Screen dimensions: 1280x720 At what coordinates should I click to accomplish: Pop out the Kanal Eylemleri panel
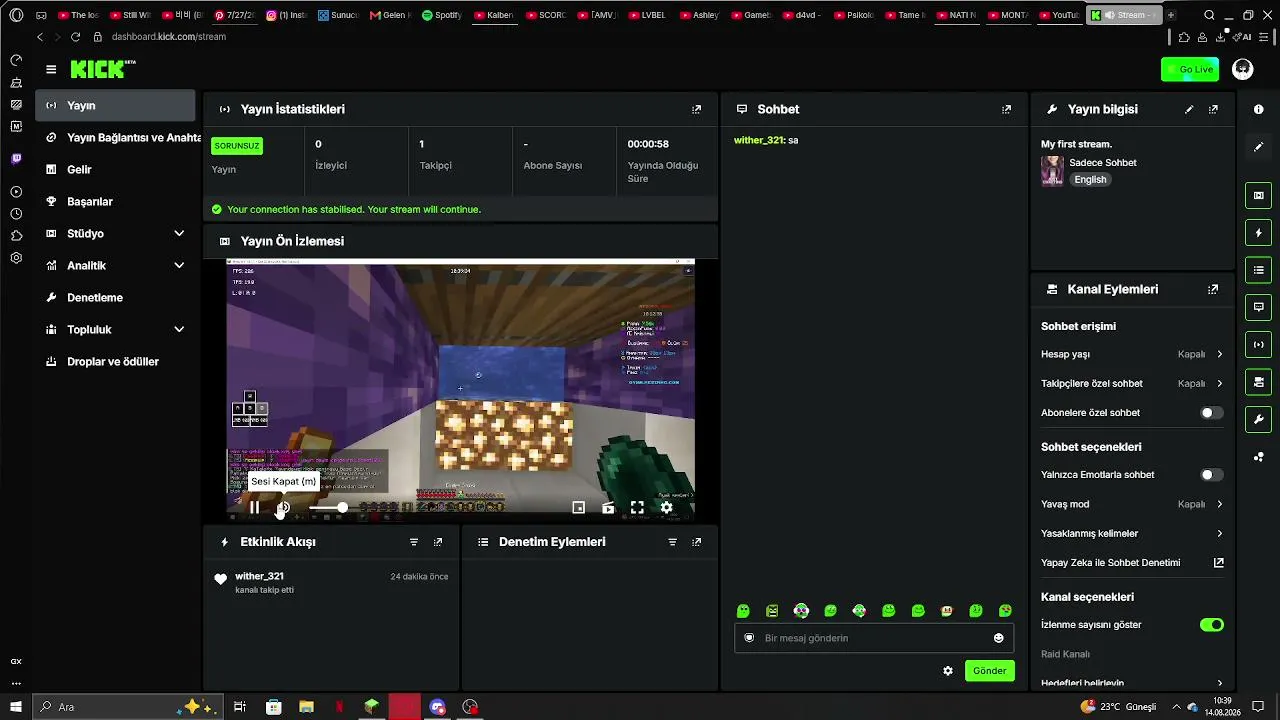1213,289
